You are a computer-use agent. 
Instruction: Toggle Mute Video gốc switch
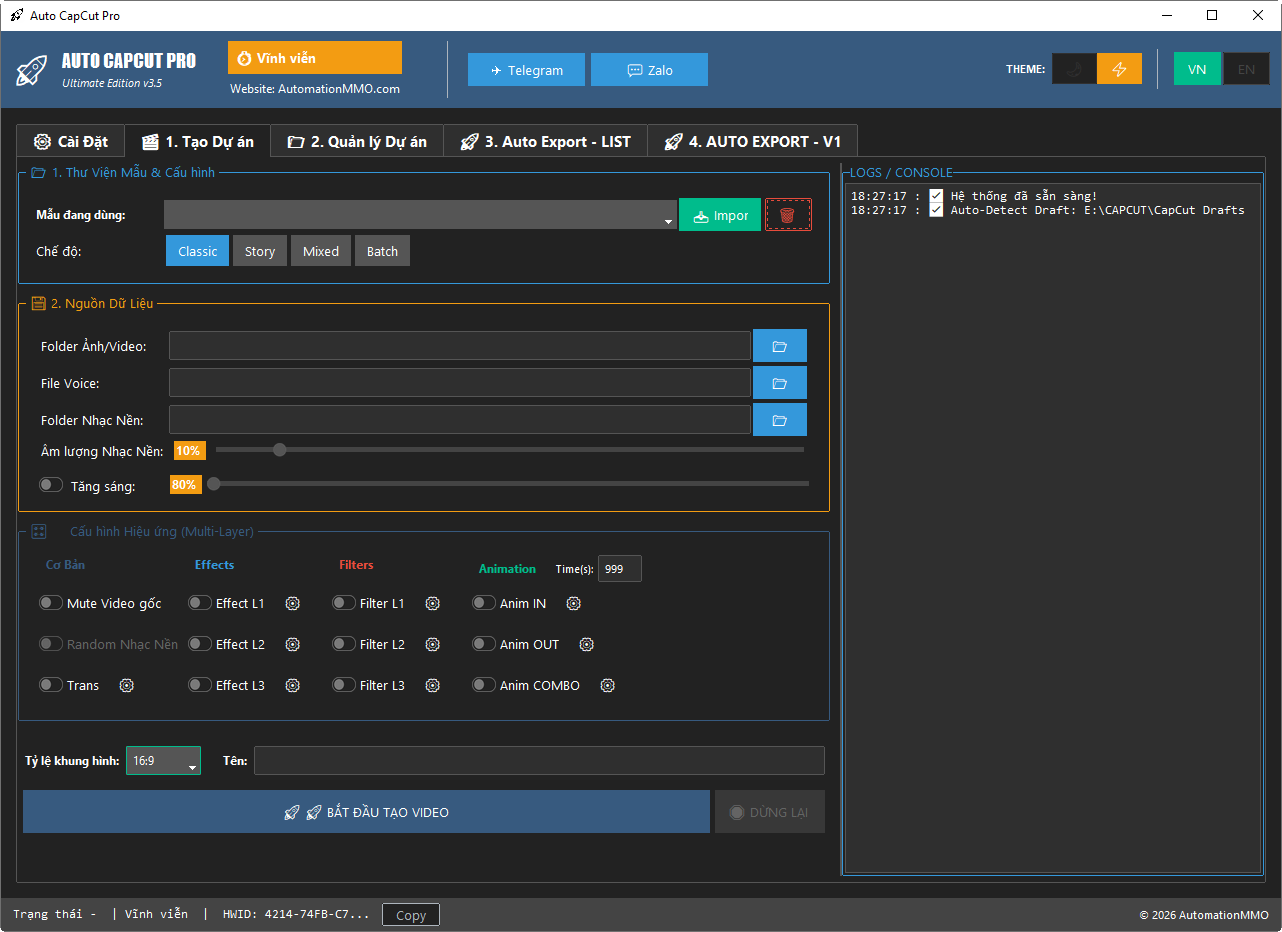coord(51,603)
